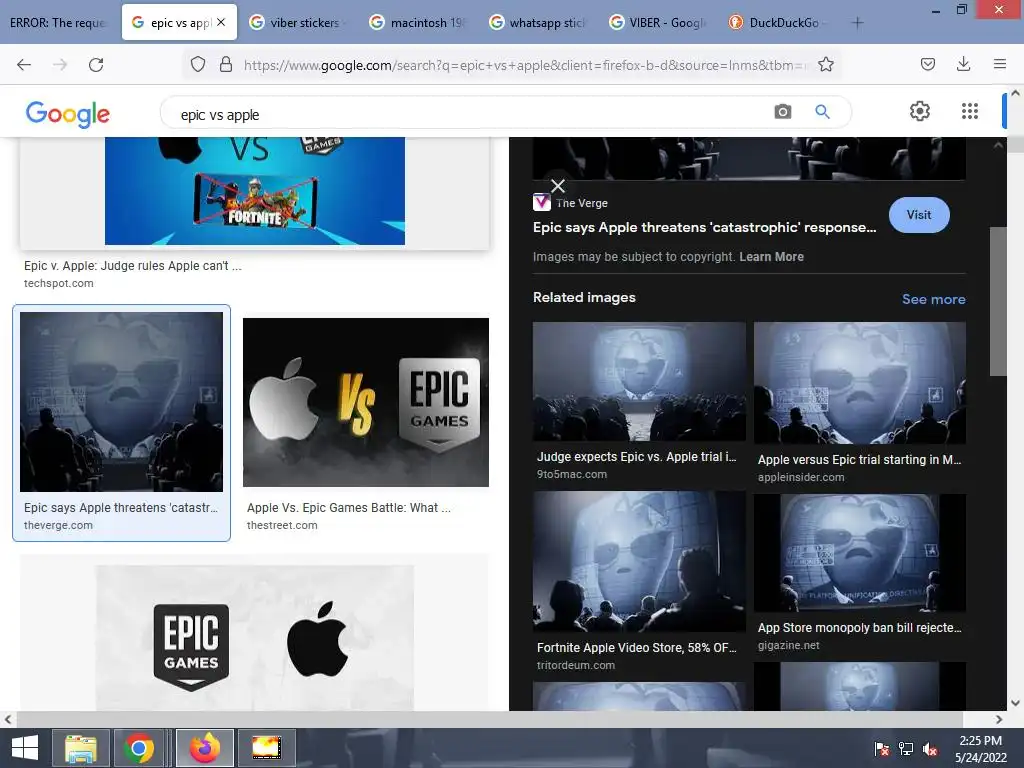This screenshot has height=768, width=1024.
Task: Click See more related images
Action: click(x=933, y=299)
